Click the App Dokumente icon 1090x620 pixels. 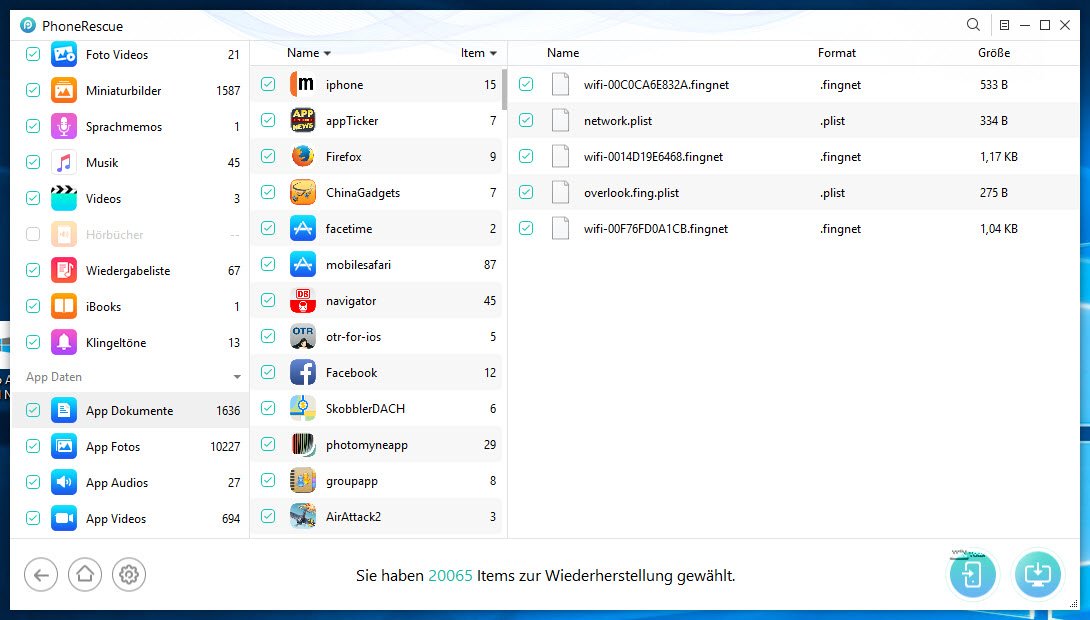pyautogui.click(x=64, y=411)
